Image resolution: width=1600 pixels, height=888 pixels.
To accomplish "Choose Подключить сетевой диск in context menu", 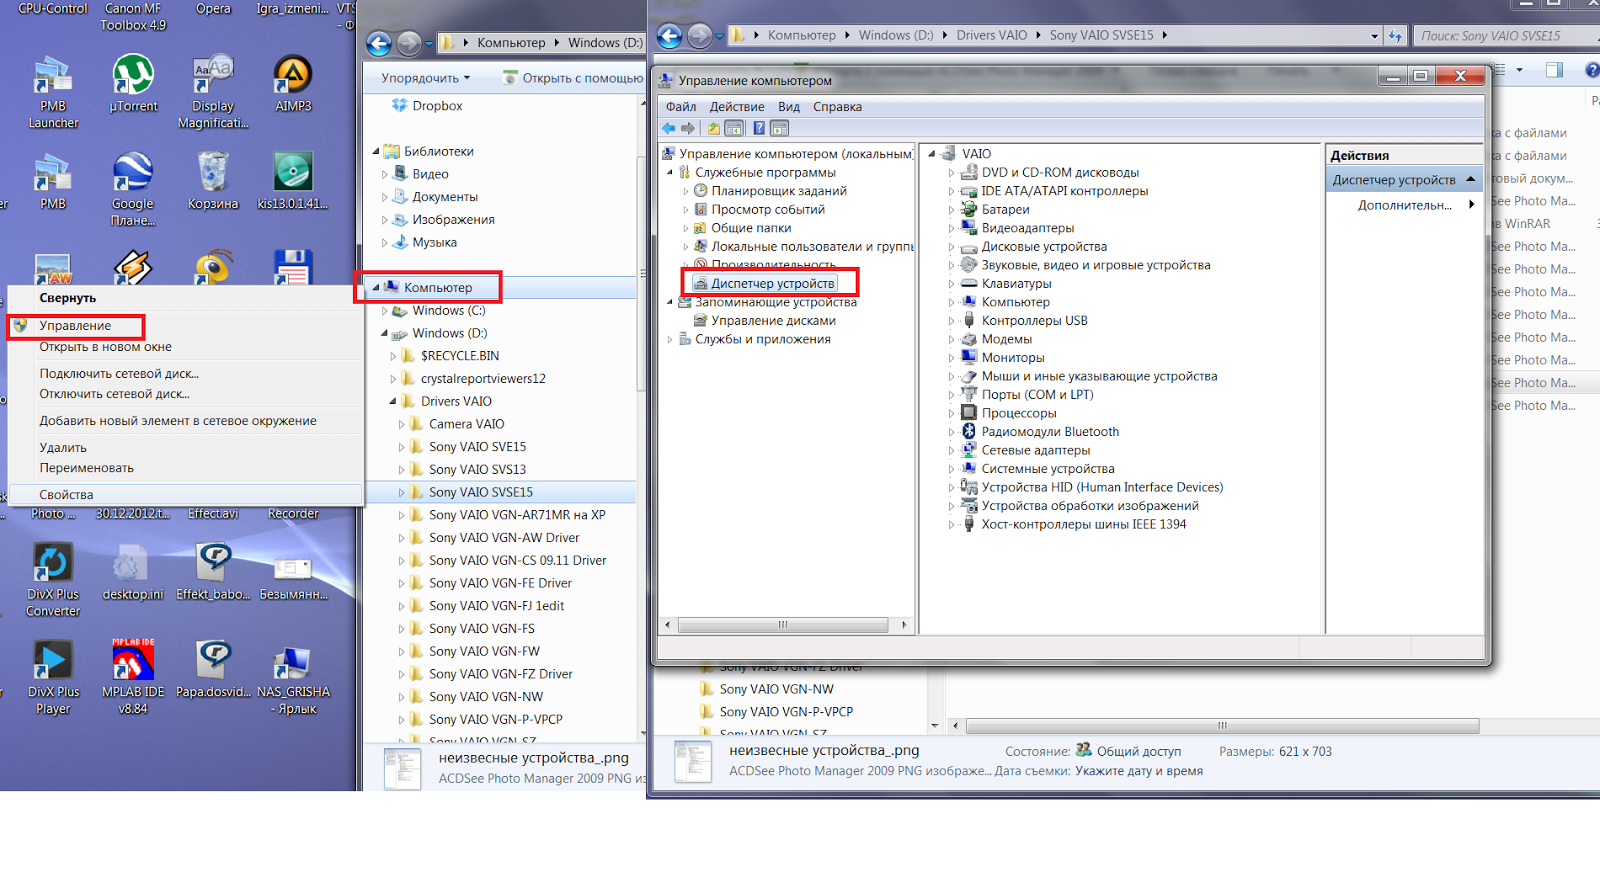I will (186, 374).
